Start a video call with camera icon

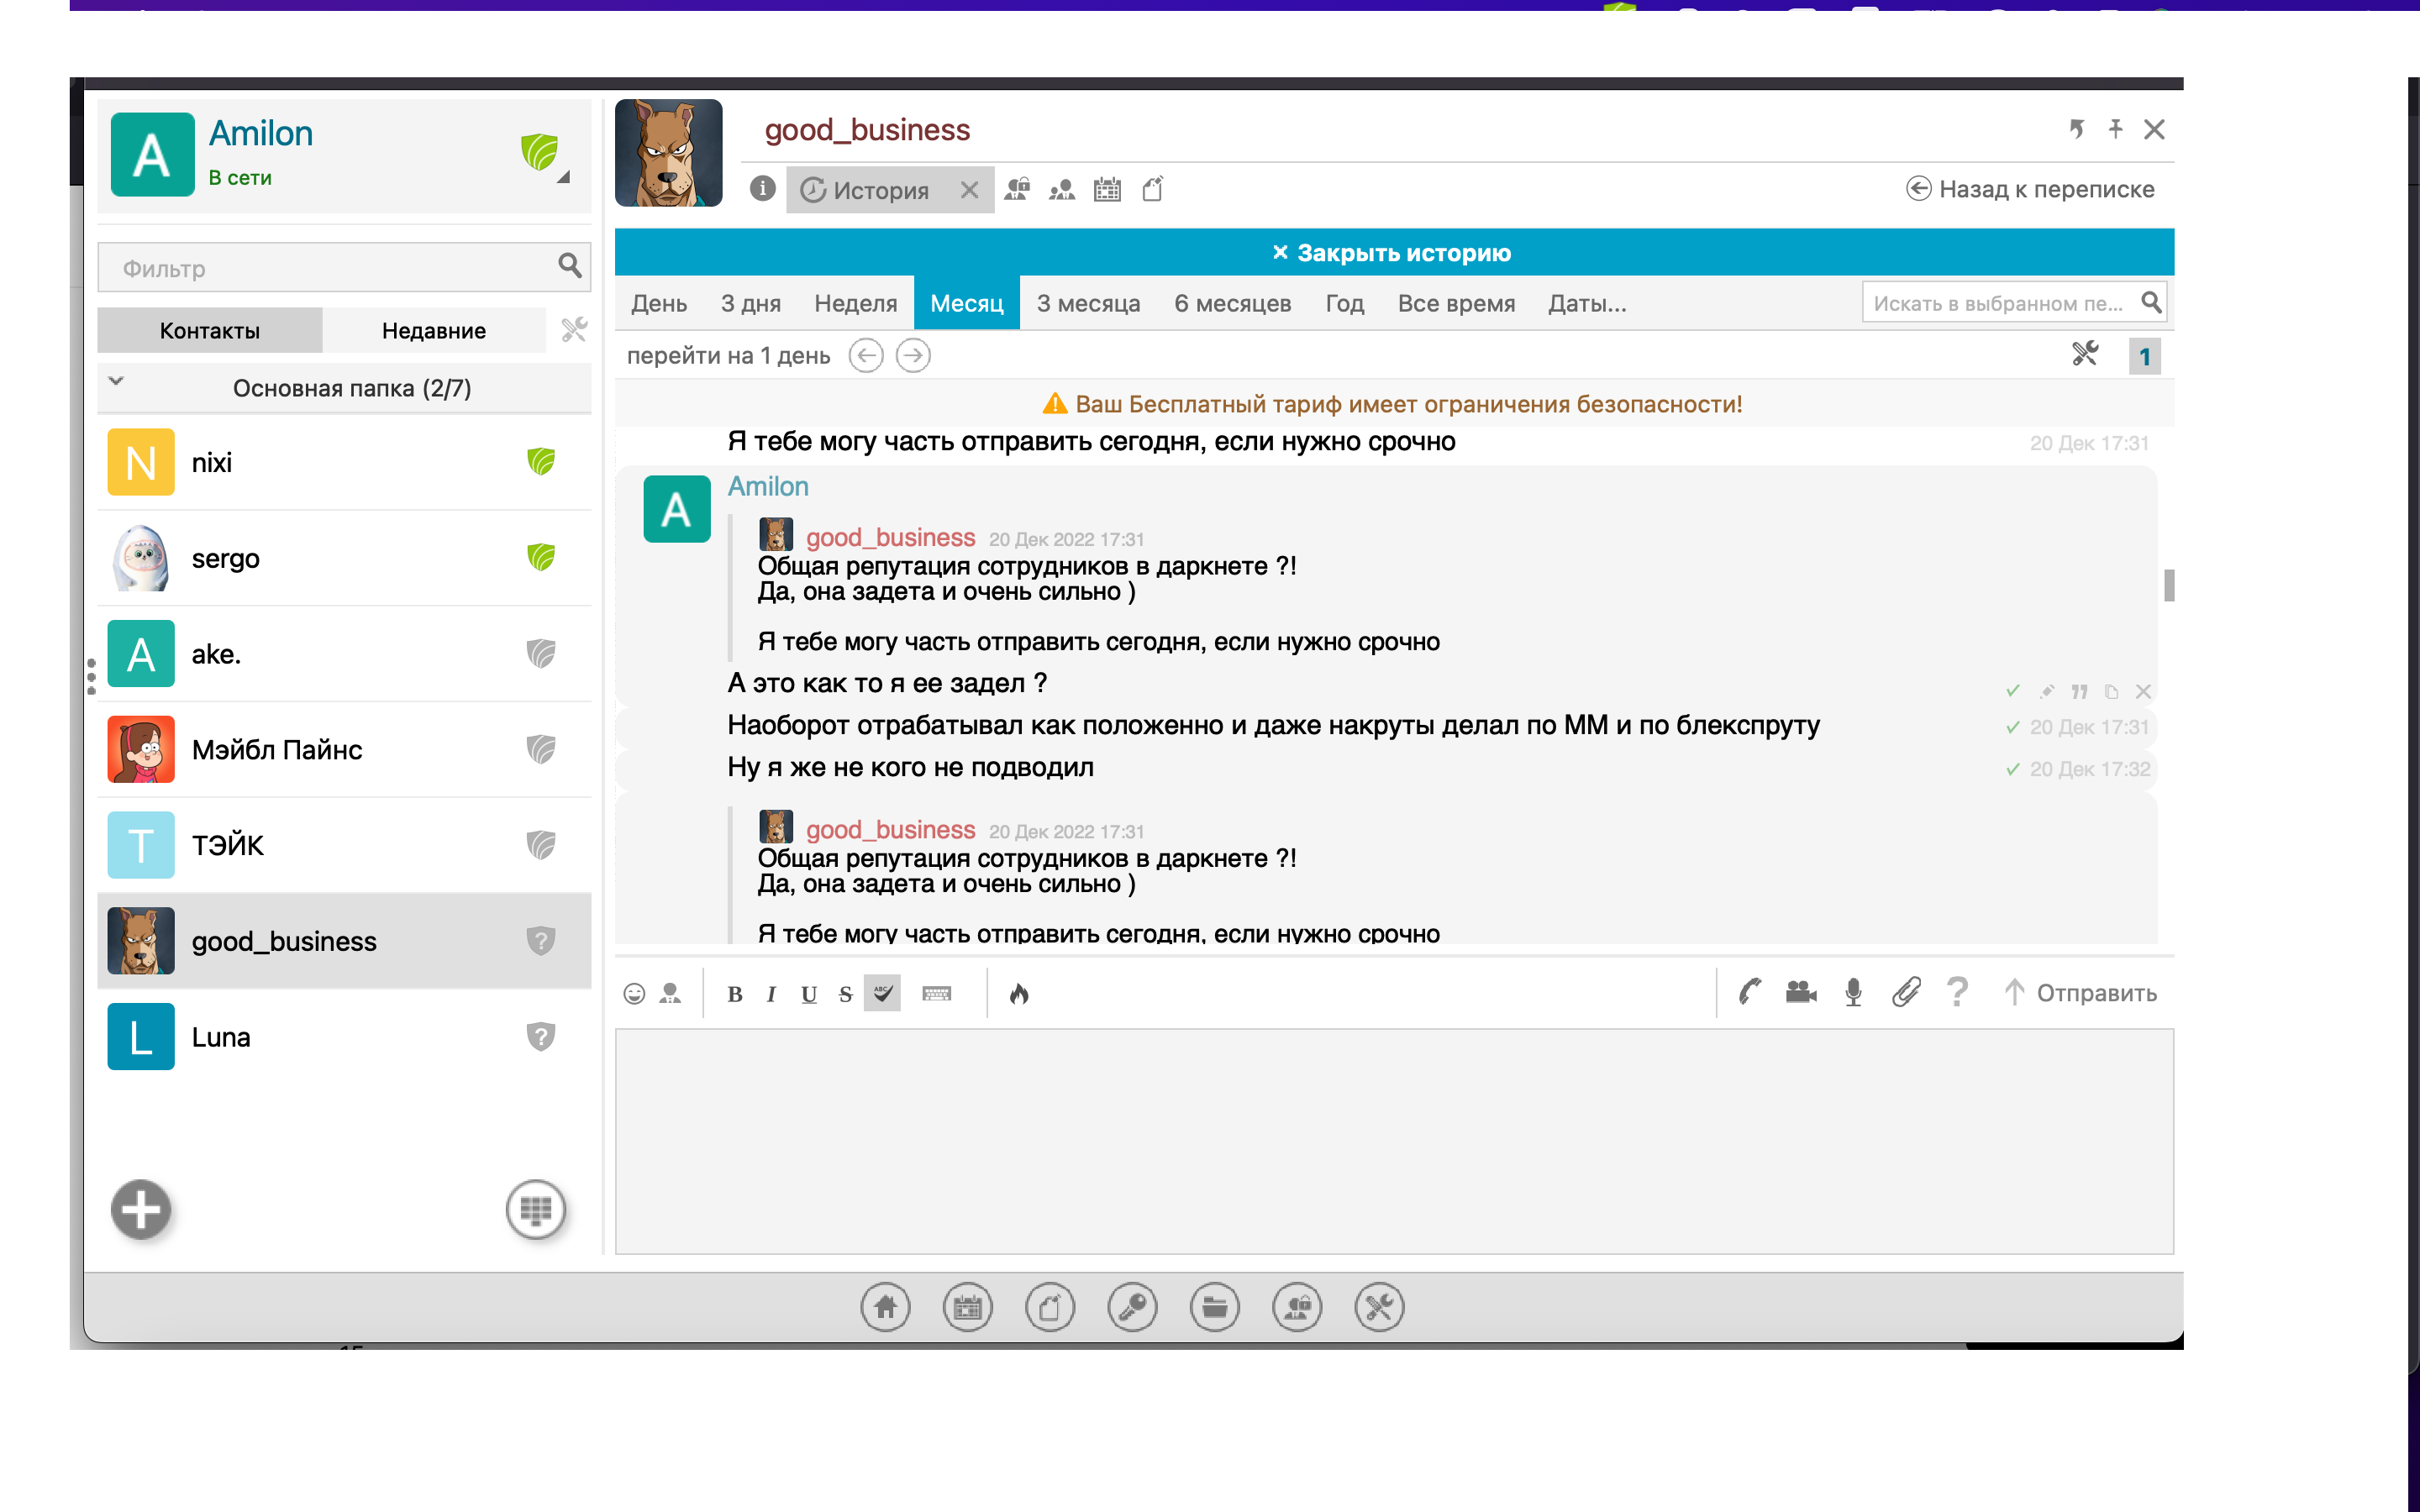coord(1801,992)
